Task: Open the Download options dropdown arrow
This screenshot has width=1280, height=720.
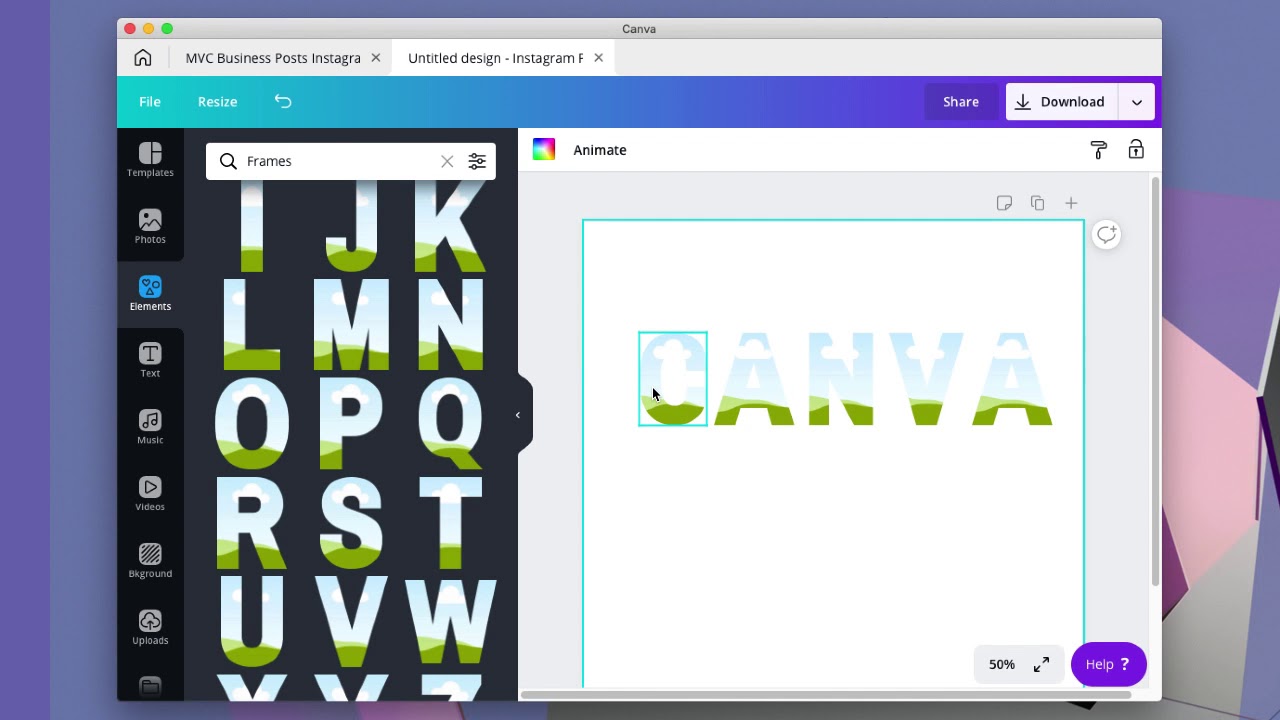Action: pos(1138,101)
